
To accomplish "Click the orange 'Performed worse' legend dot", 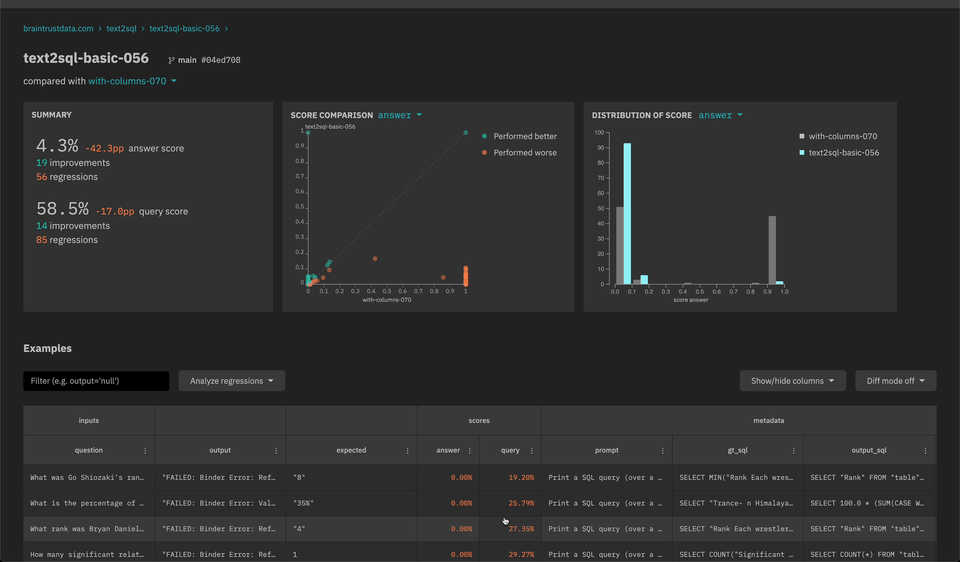I will click(x=485, y=153).
